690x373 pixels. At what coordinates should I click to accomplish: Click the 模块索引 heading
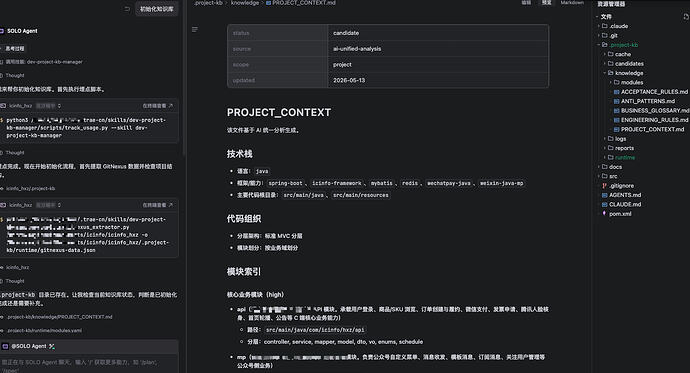point(244,272)
